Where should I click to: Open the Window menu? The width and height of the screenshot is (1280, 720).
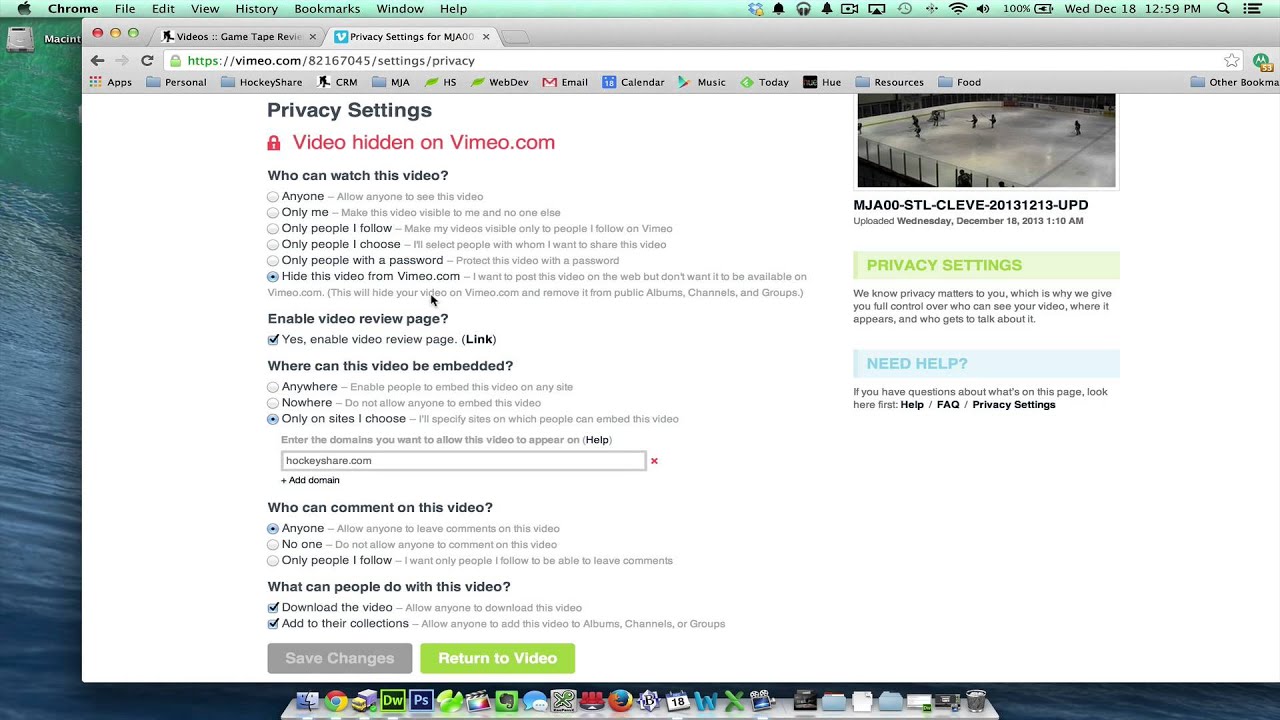pyautogui.click(x=400, y=9)
